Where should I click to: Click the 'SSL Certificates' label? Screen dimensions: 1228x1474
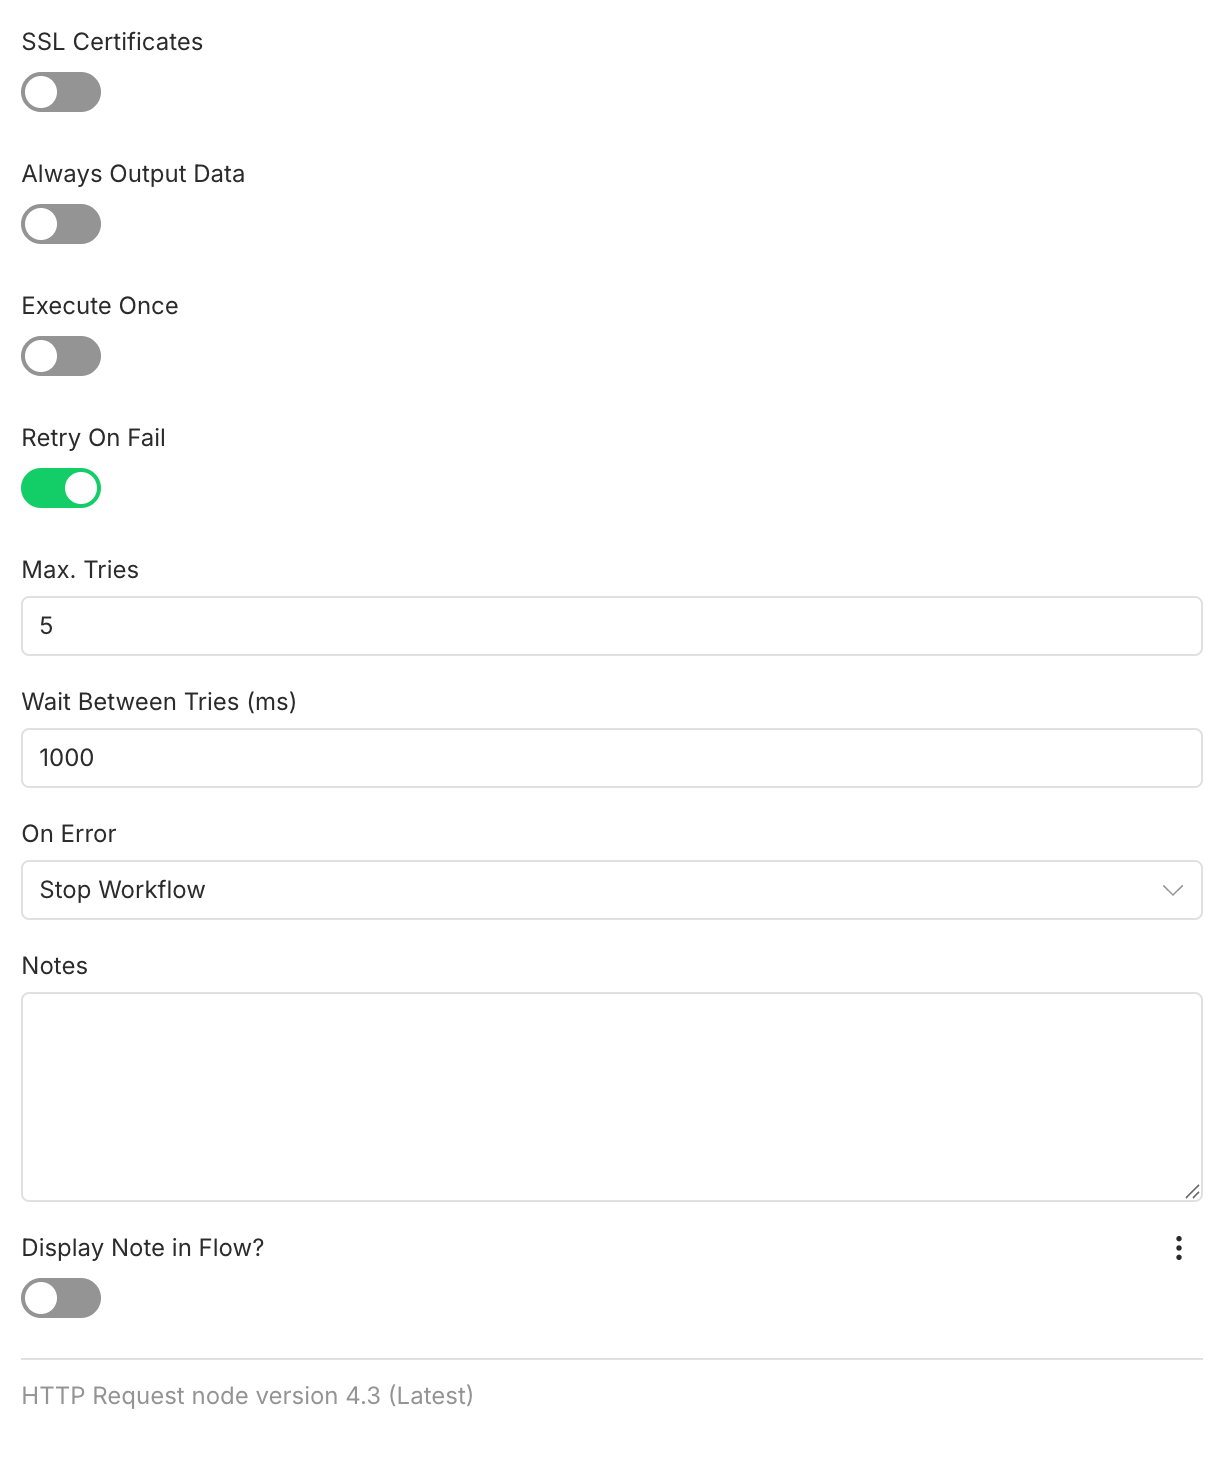click(112, 42)
